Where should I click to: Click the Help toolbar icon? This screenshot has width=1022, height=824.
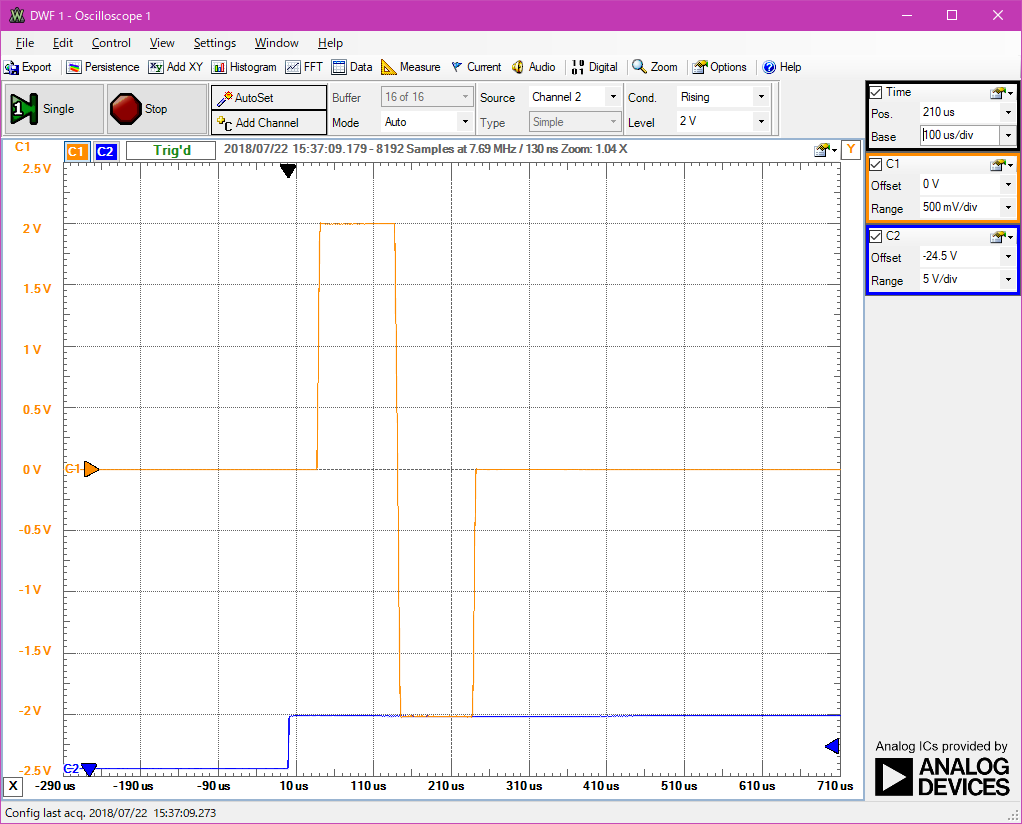point(782,67)
